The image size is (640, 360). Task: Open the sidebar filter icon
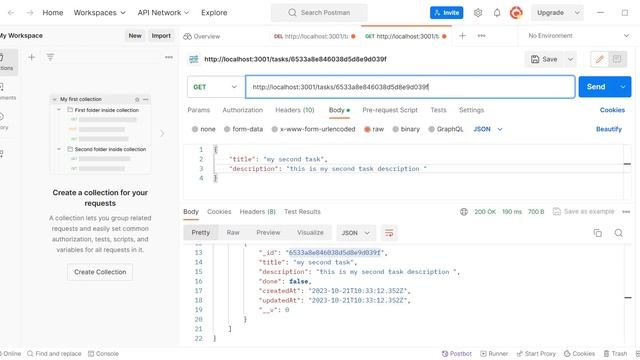coord(50,57)
